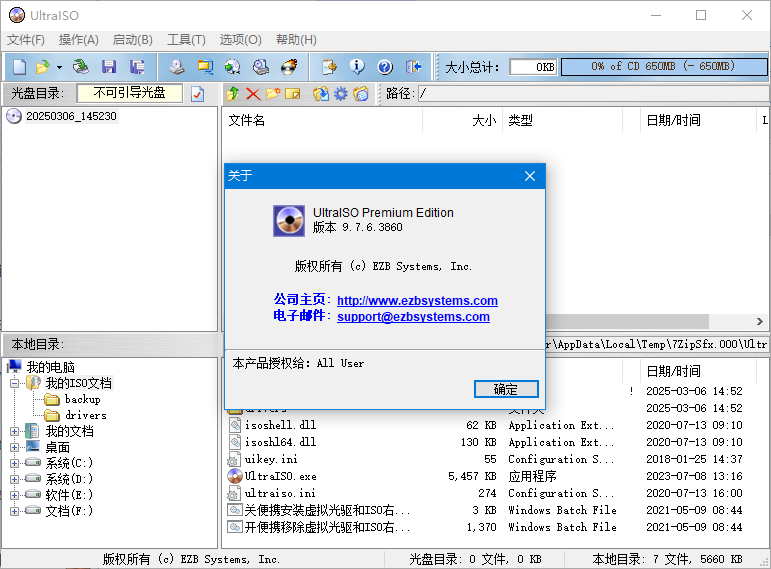Image resolution: width=771 pixels, height=569 pixels.
Task: Click the blue gear icon in image toolbar
Action: pos(340,93)
